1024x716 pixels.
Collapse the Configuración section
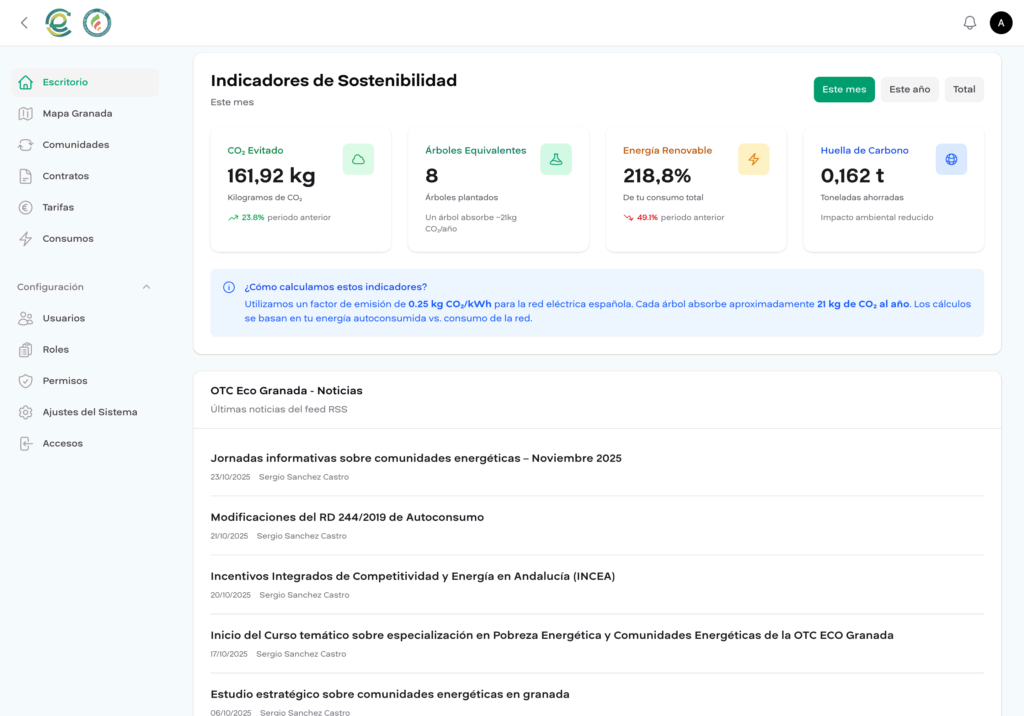coord(146,287)
